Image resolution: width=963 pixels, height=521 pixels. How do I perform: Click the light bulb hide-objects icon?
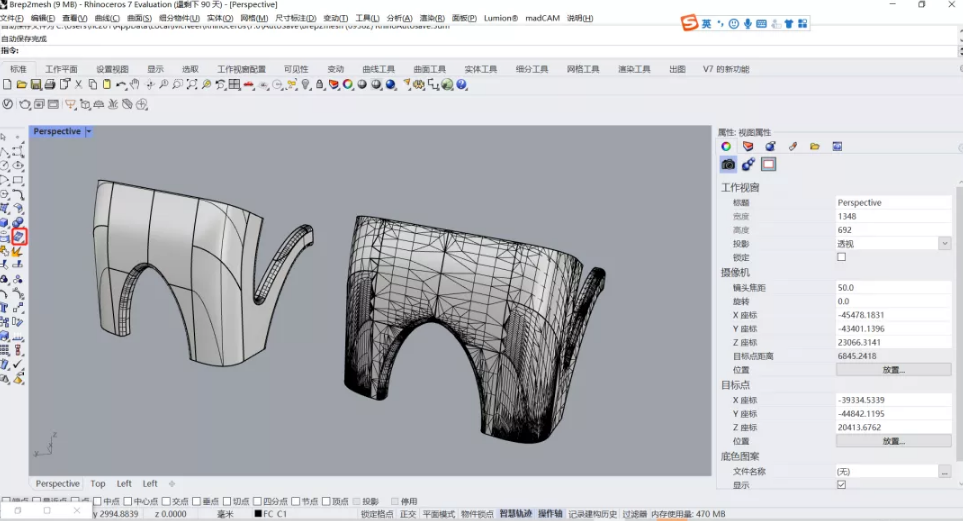click(305, 84)
